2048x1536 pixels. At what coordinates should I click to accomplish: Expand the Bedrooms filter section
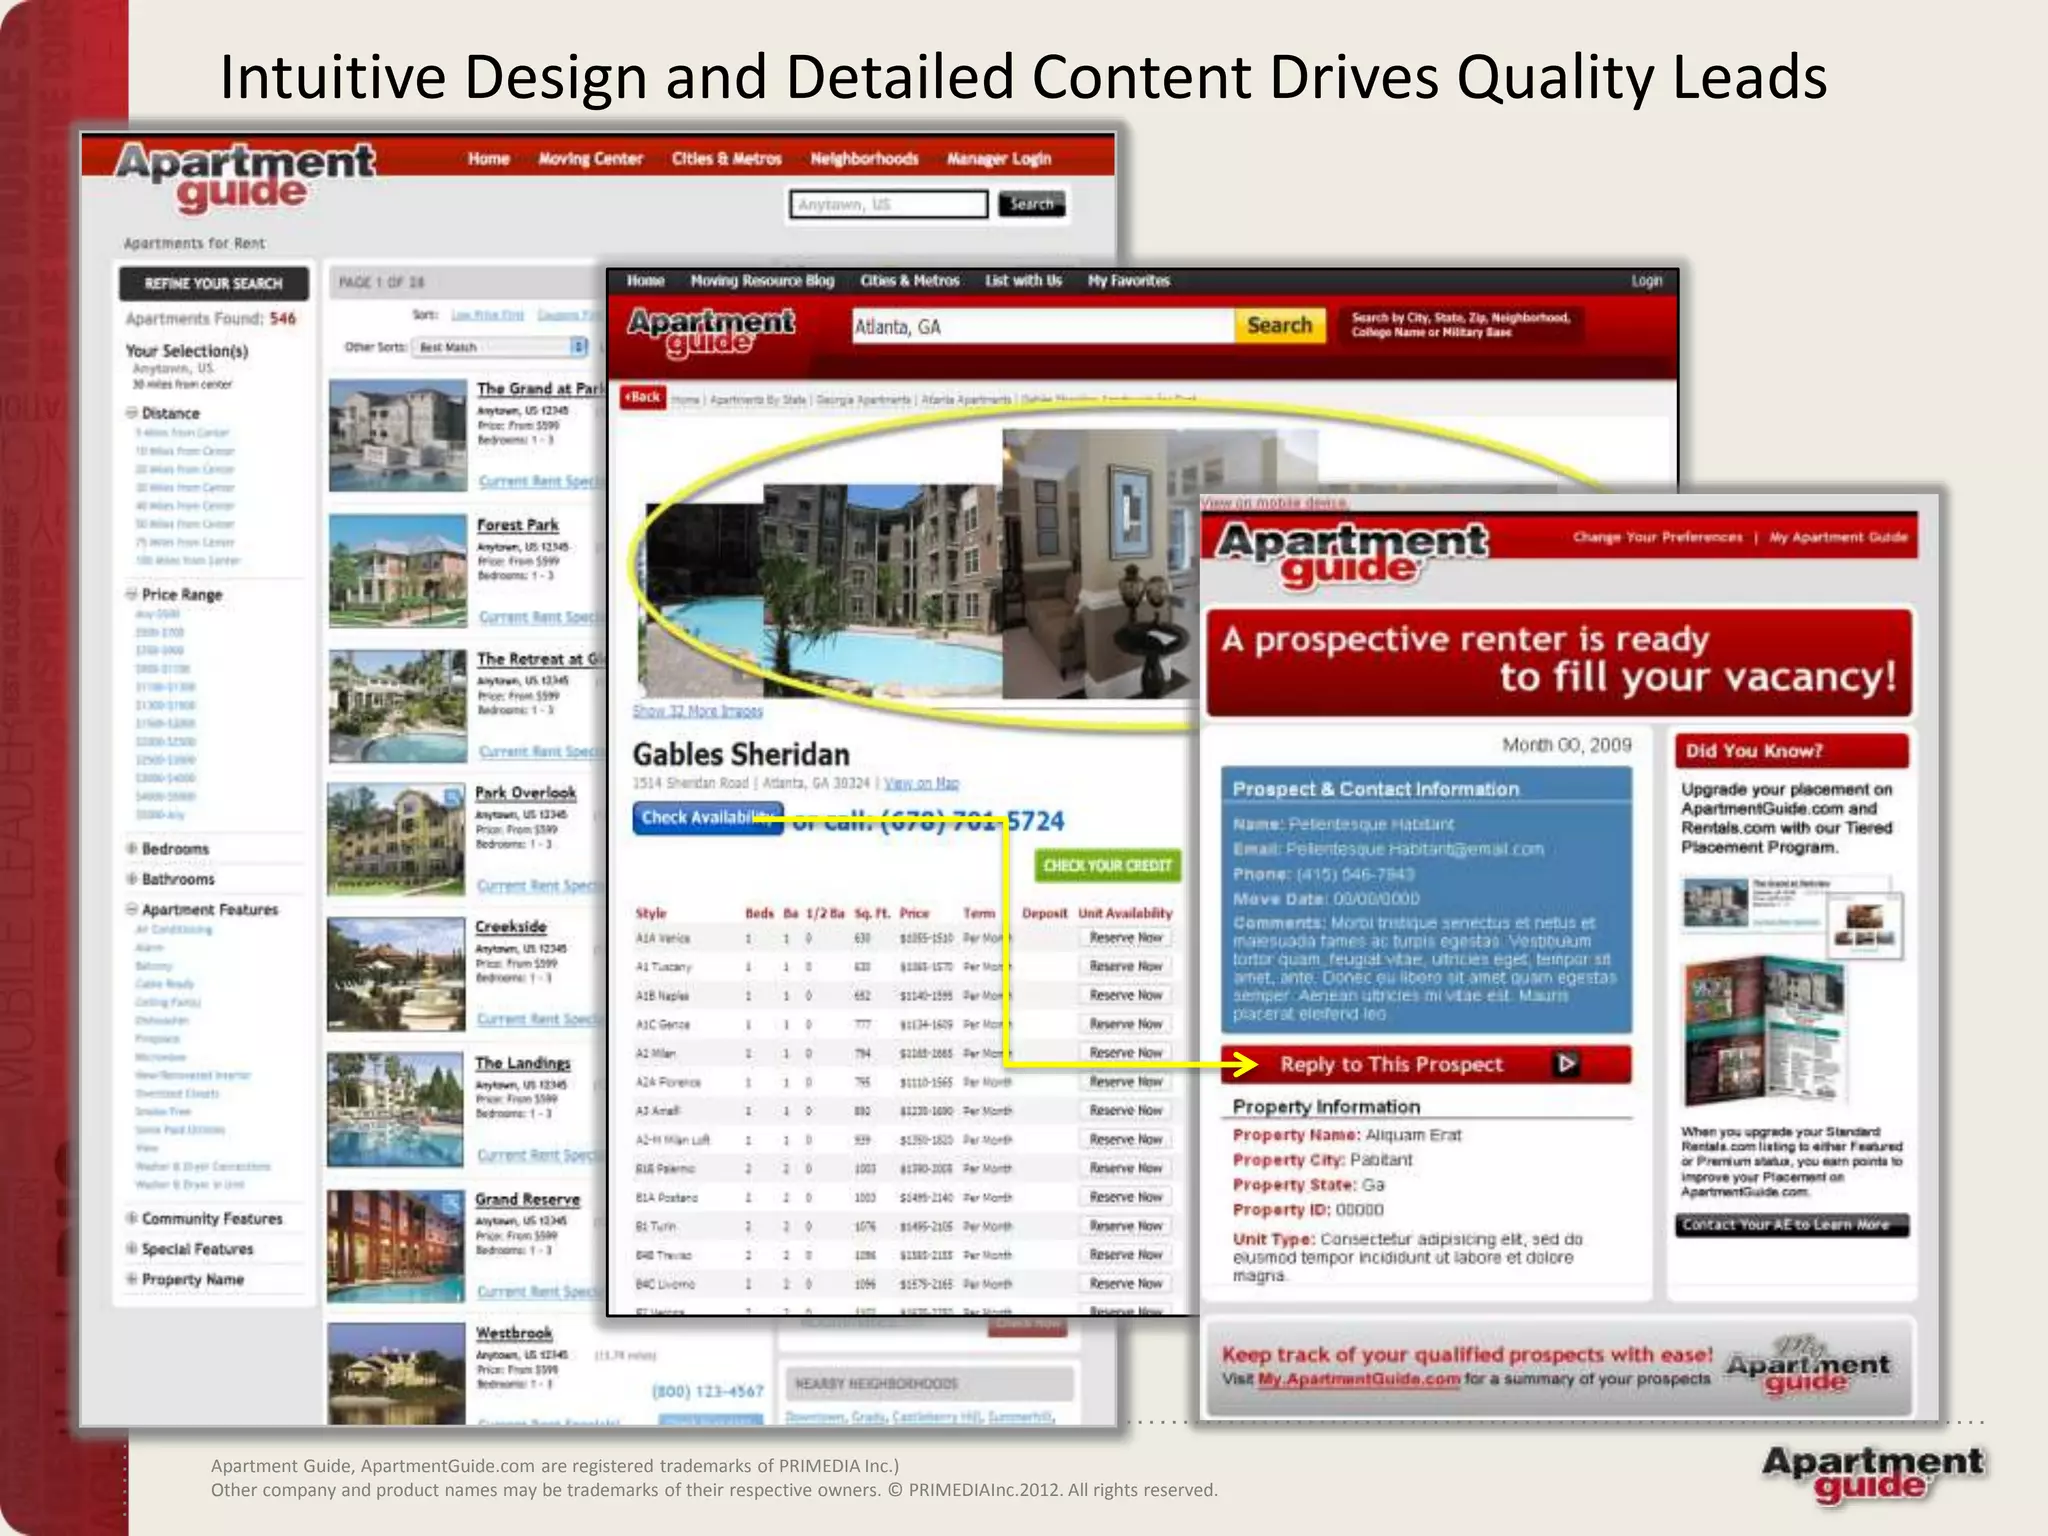[131, 849]
